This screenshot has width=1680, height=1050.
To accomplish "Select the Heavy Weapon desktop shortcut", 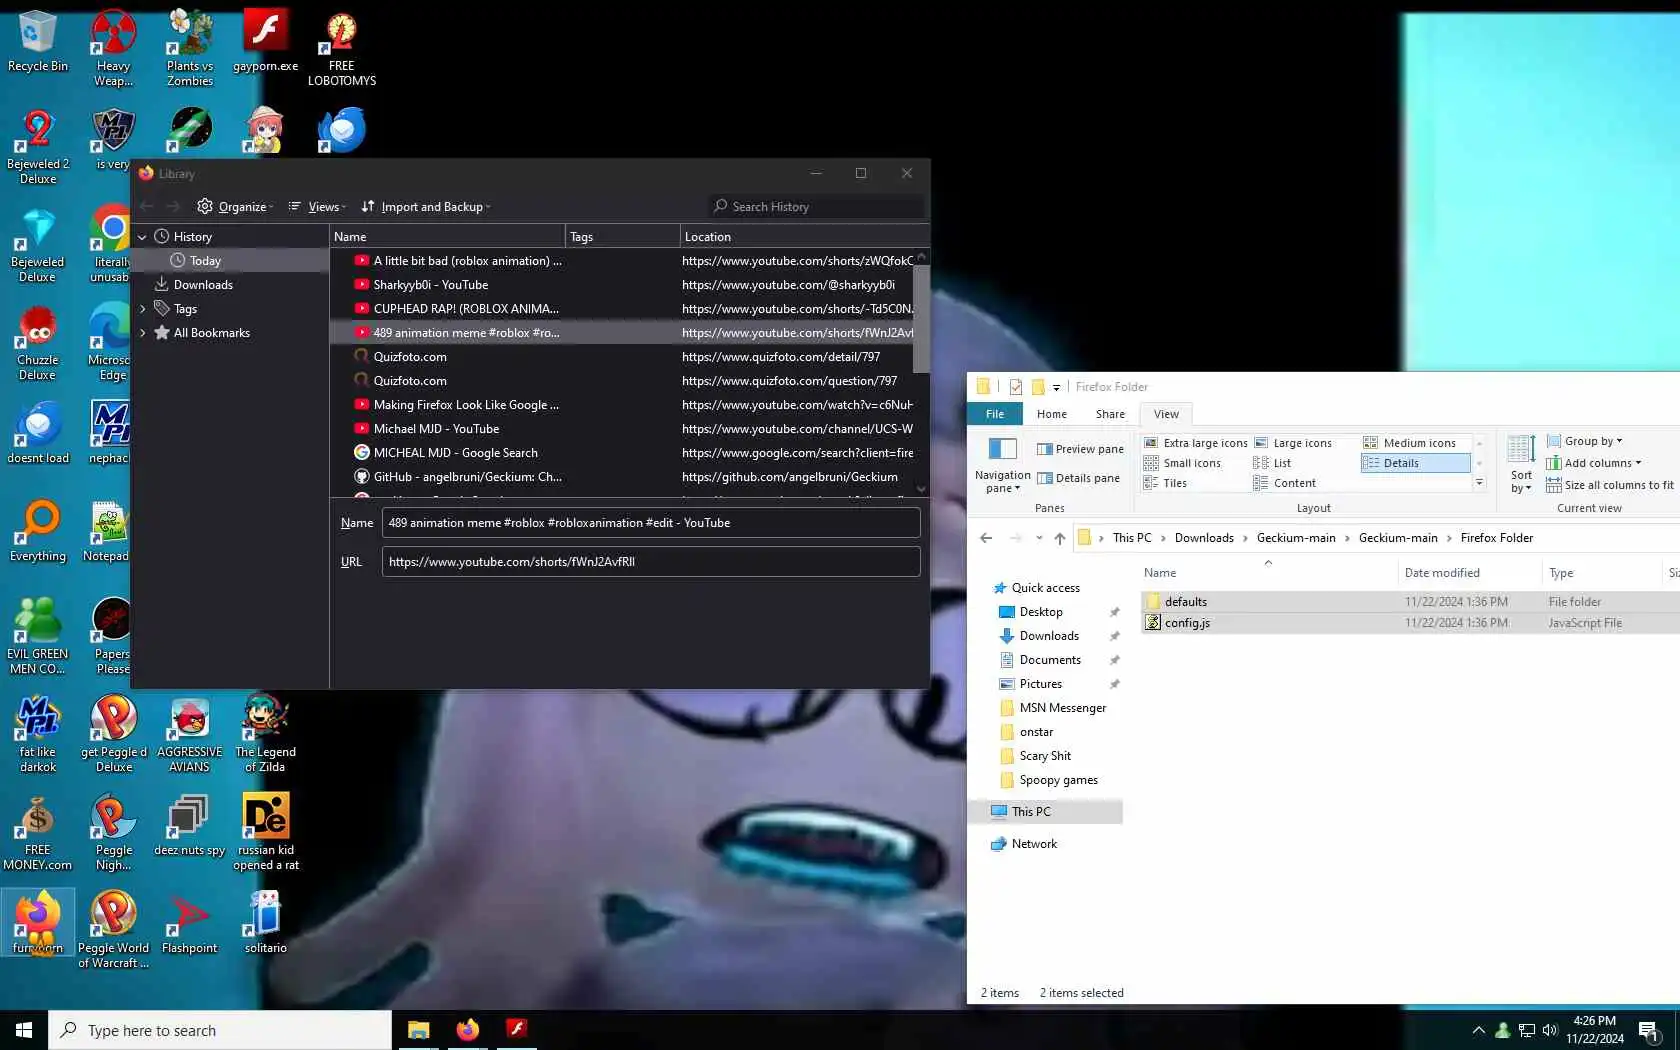I will tap(114, 48).
